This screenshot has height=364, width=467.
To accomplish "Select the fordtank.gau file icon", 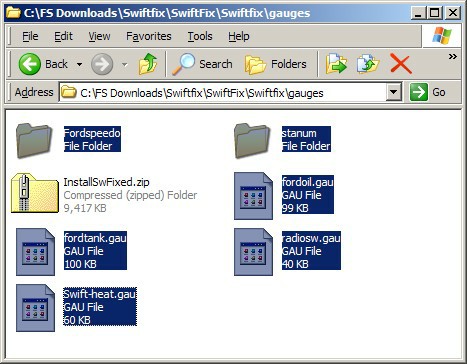I will coord(35,252).
